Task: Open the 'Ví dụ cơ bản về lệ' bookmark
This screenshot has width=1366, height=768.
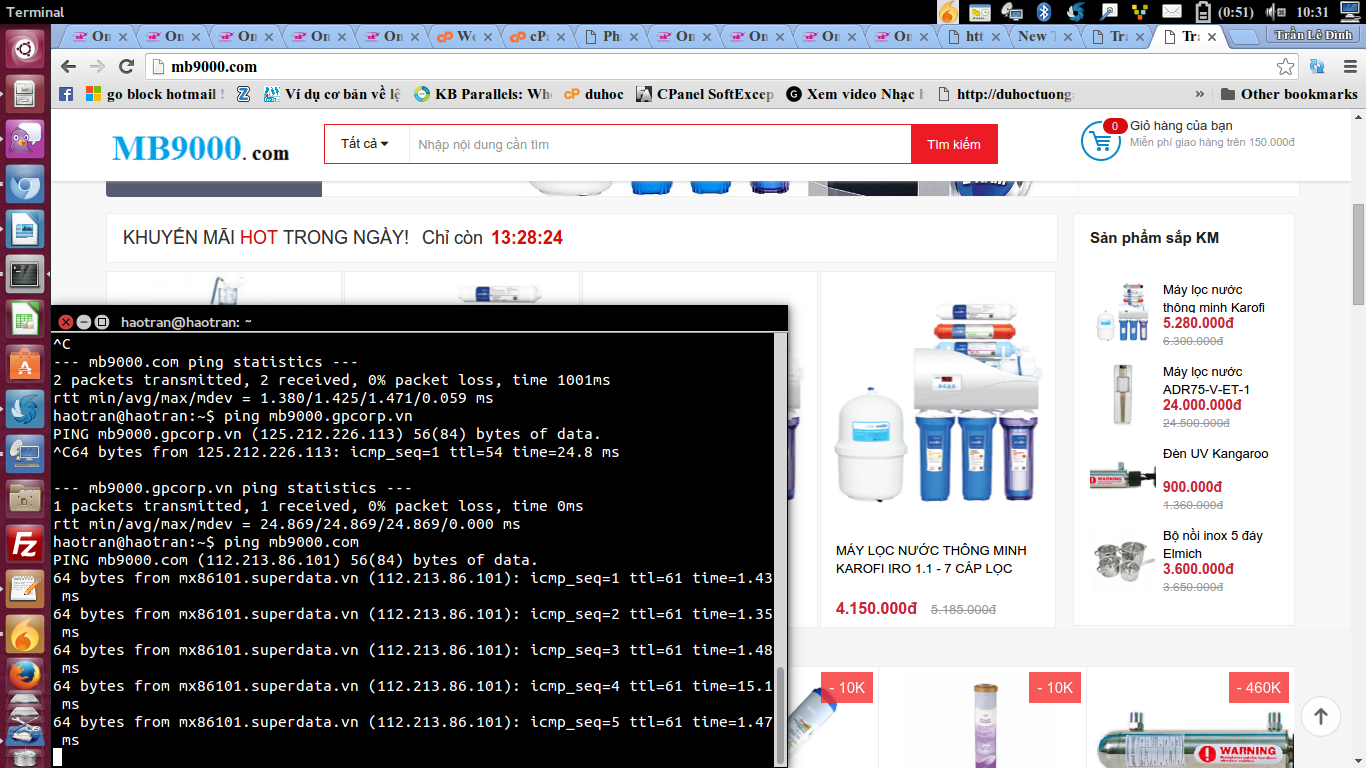Action: point(332,94)
